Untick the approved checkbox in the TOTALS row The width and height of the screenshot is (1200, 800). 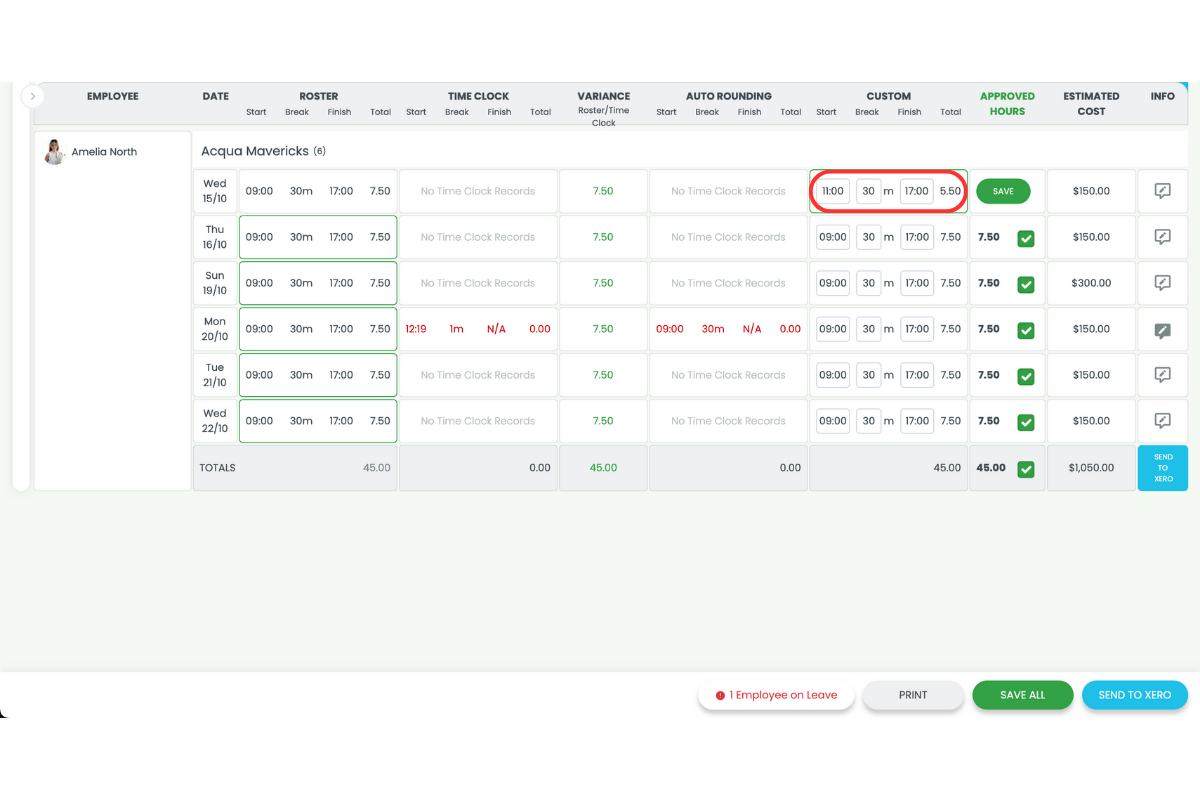tap(1025, 467)
